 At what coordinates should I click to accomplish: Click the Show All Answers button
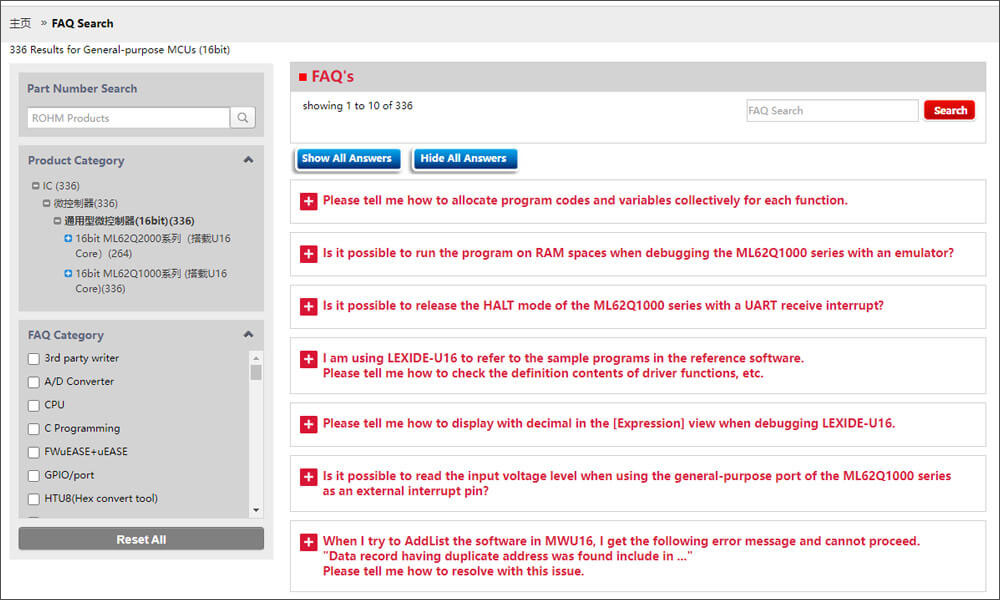[347, 159]
